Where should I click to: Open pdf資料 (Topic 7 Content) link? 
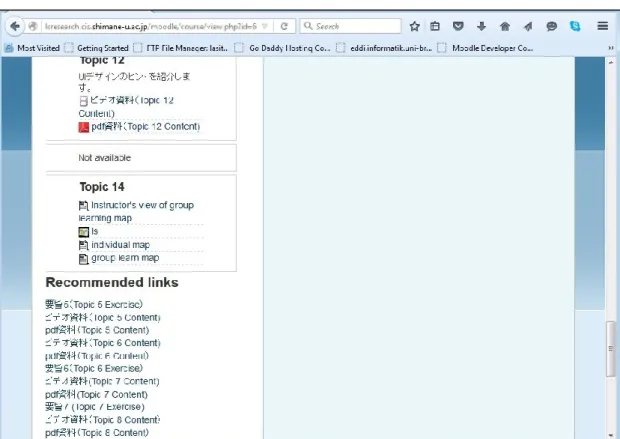pyautogui.click(x=96, y=394)
